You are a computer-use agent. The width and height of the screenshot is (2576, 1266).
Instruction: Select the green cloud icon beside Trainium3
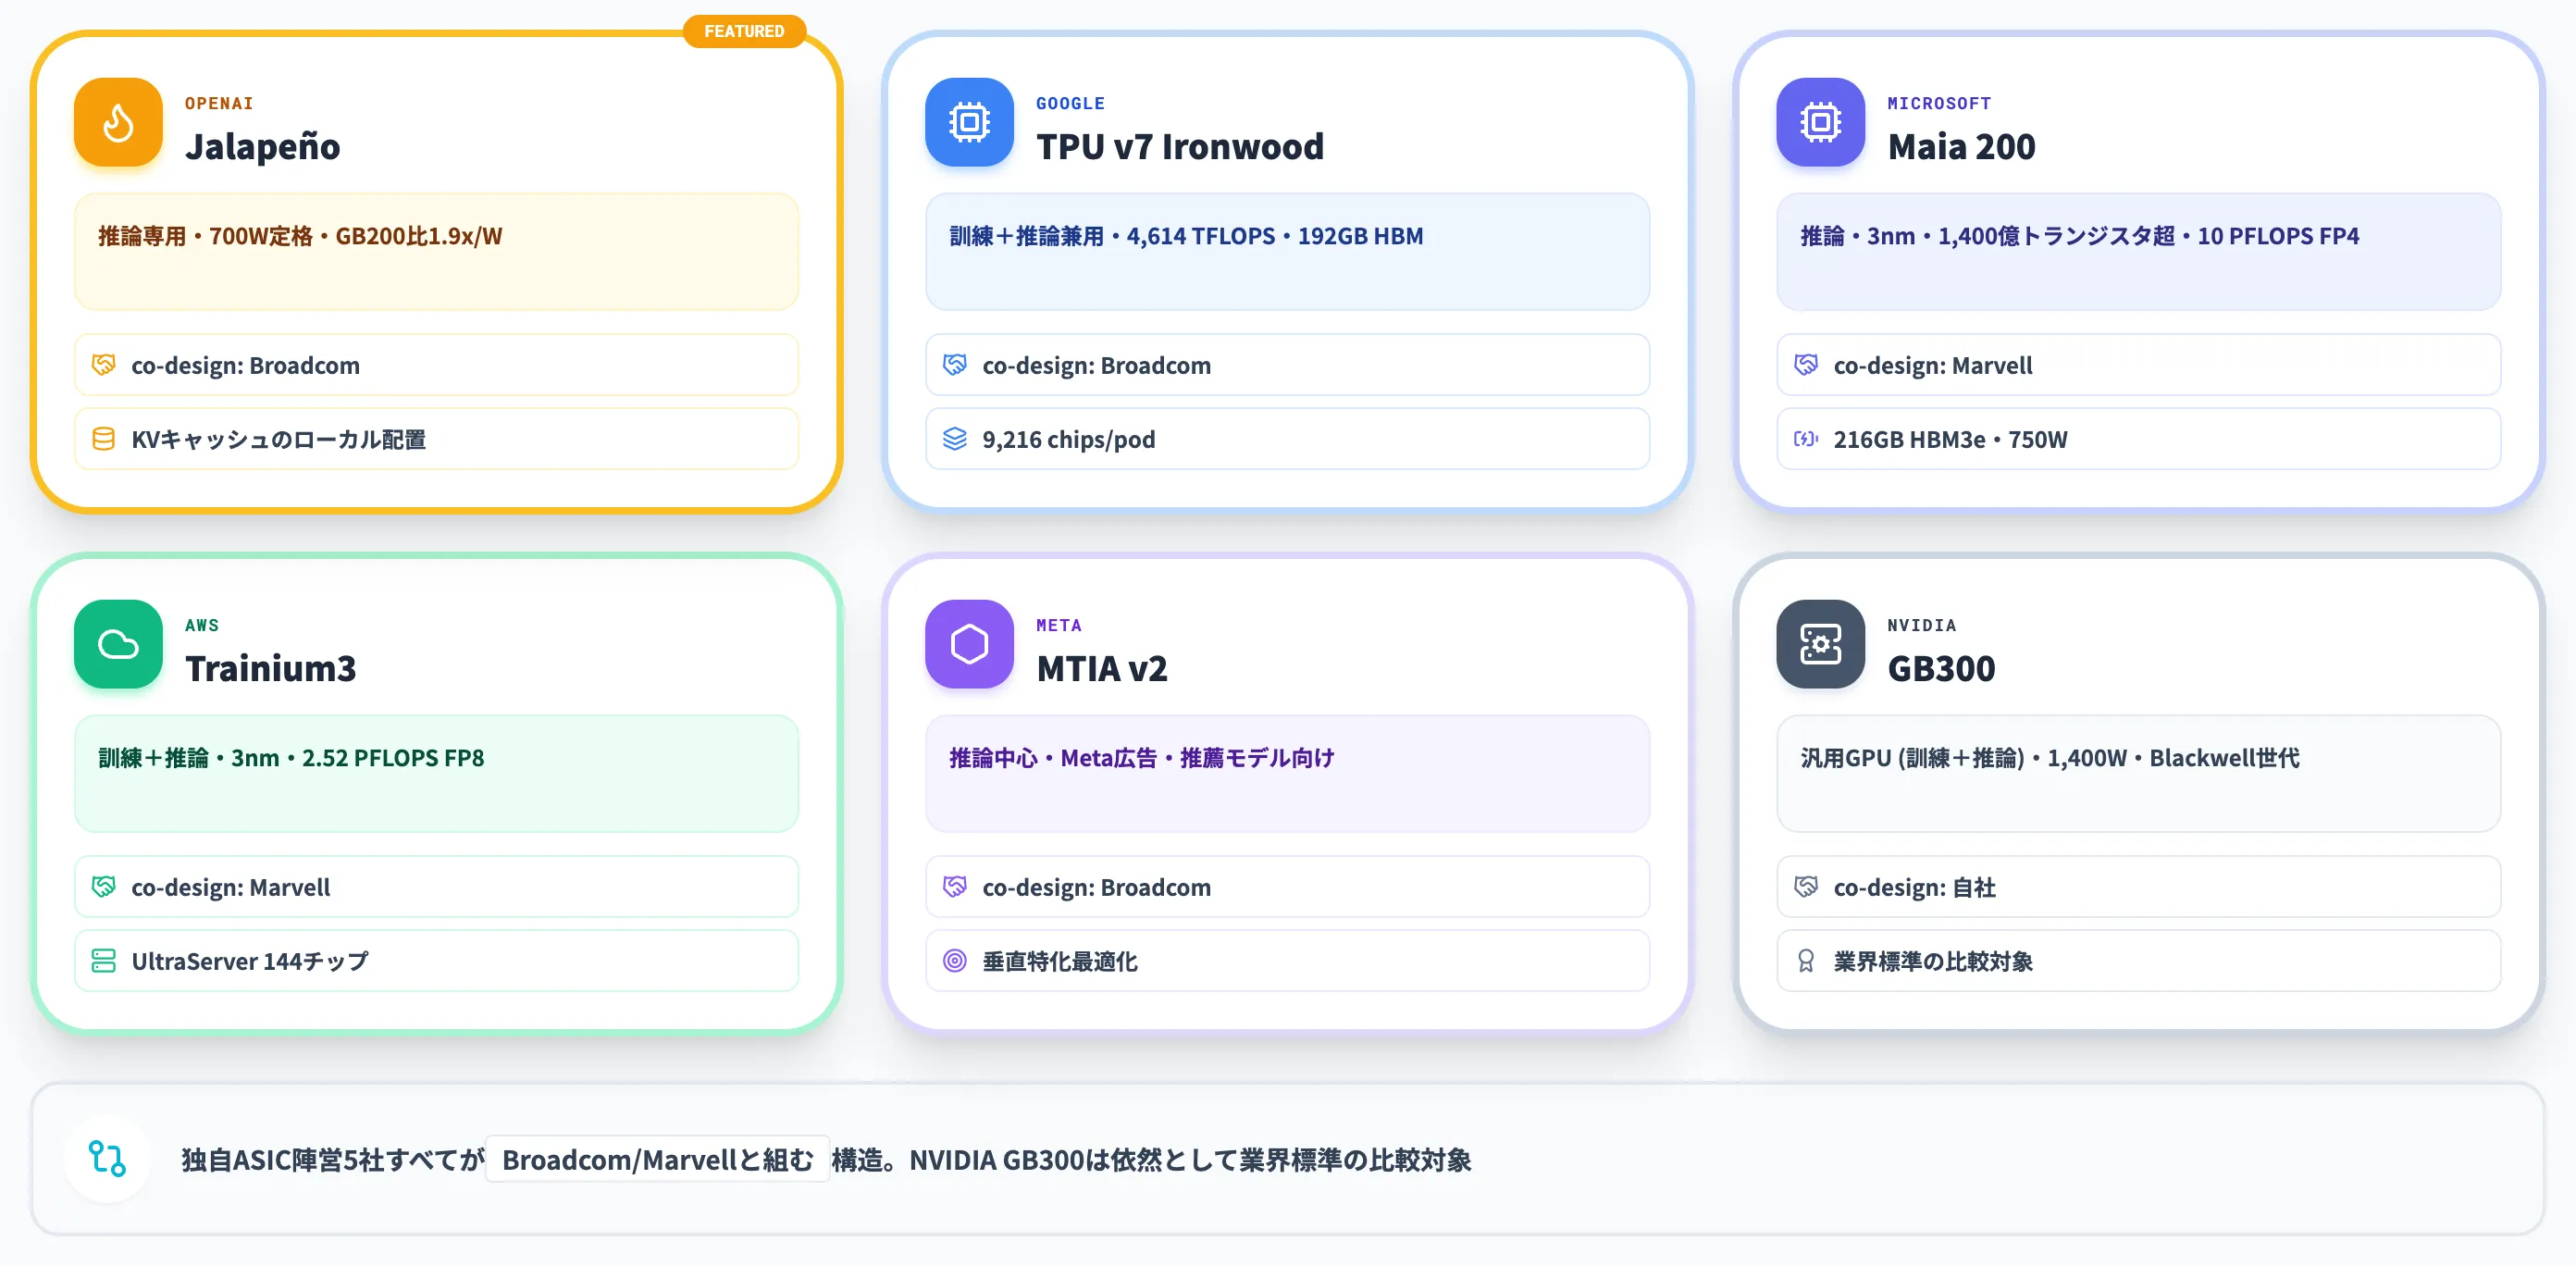click(118, 644)
